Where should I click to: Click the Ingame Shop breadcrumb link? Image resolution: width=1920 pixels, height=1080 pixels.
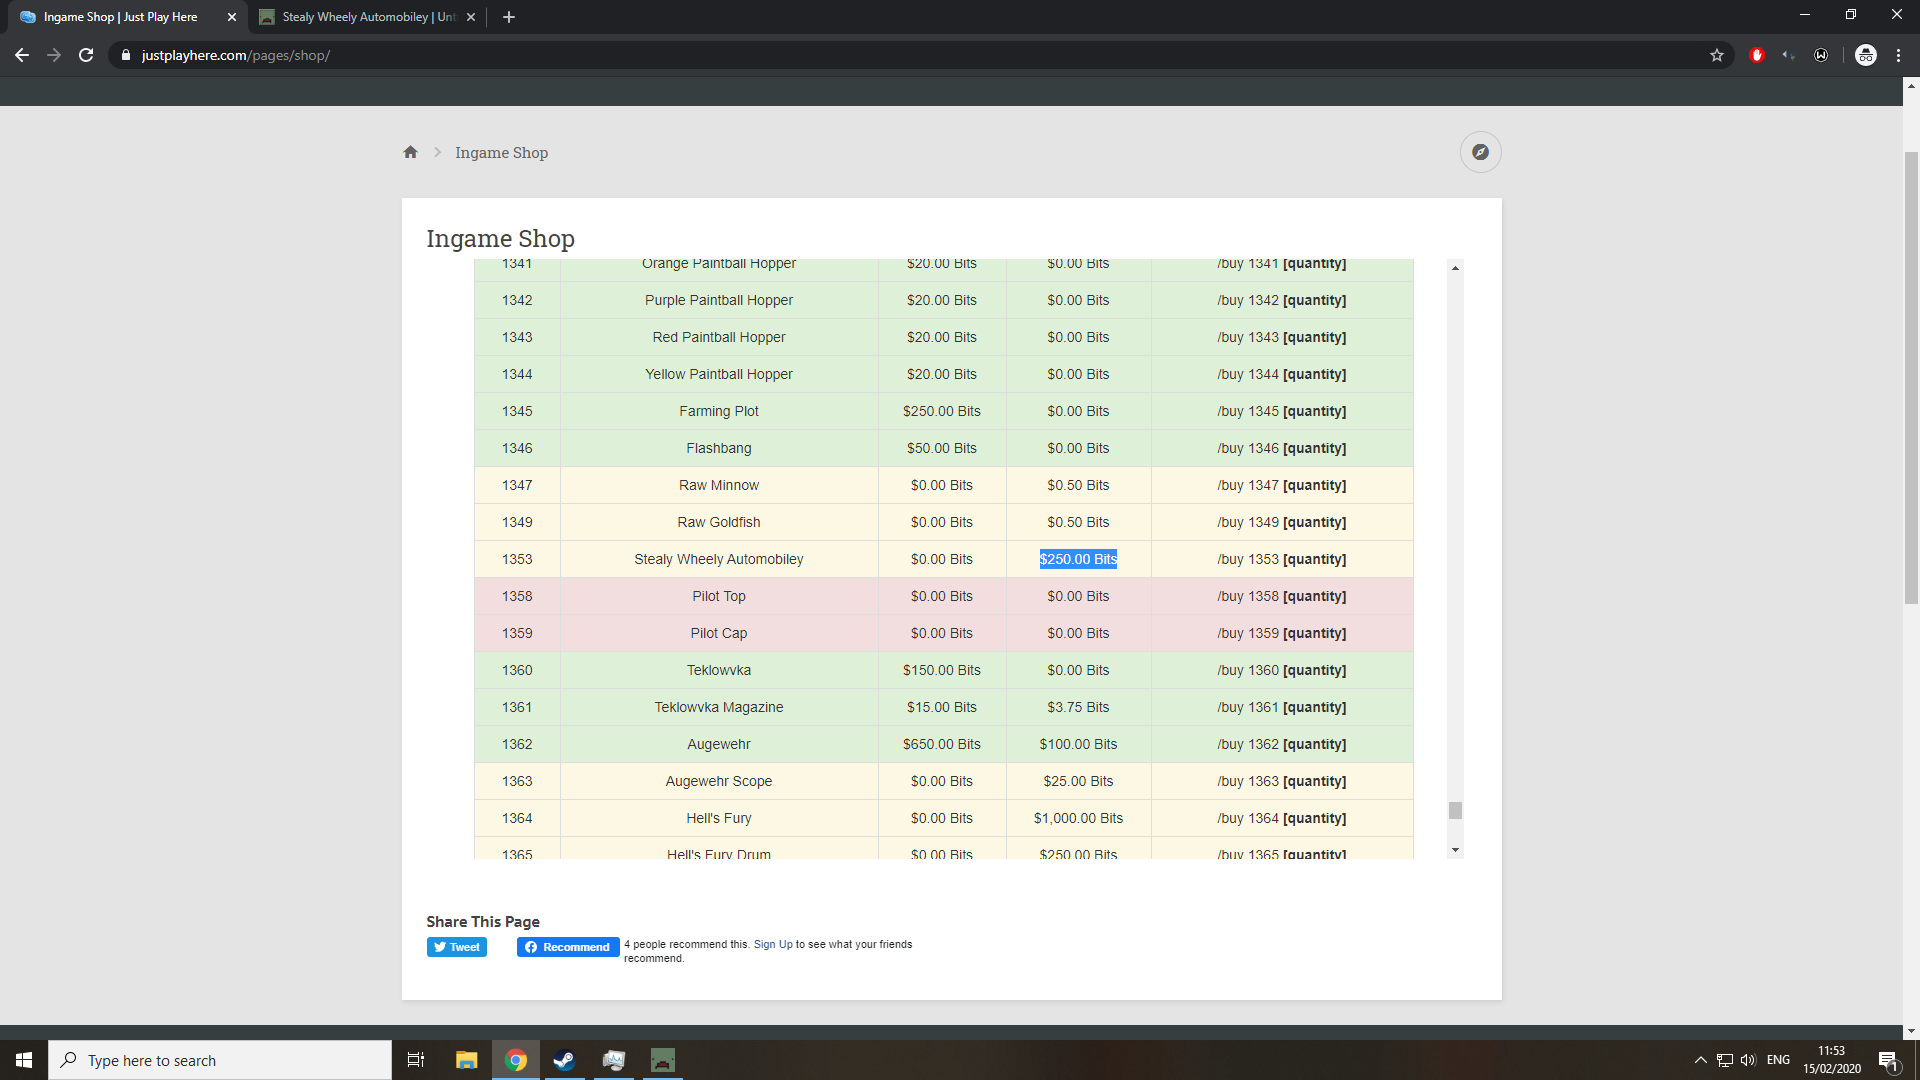[501, 152]
